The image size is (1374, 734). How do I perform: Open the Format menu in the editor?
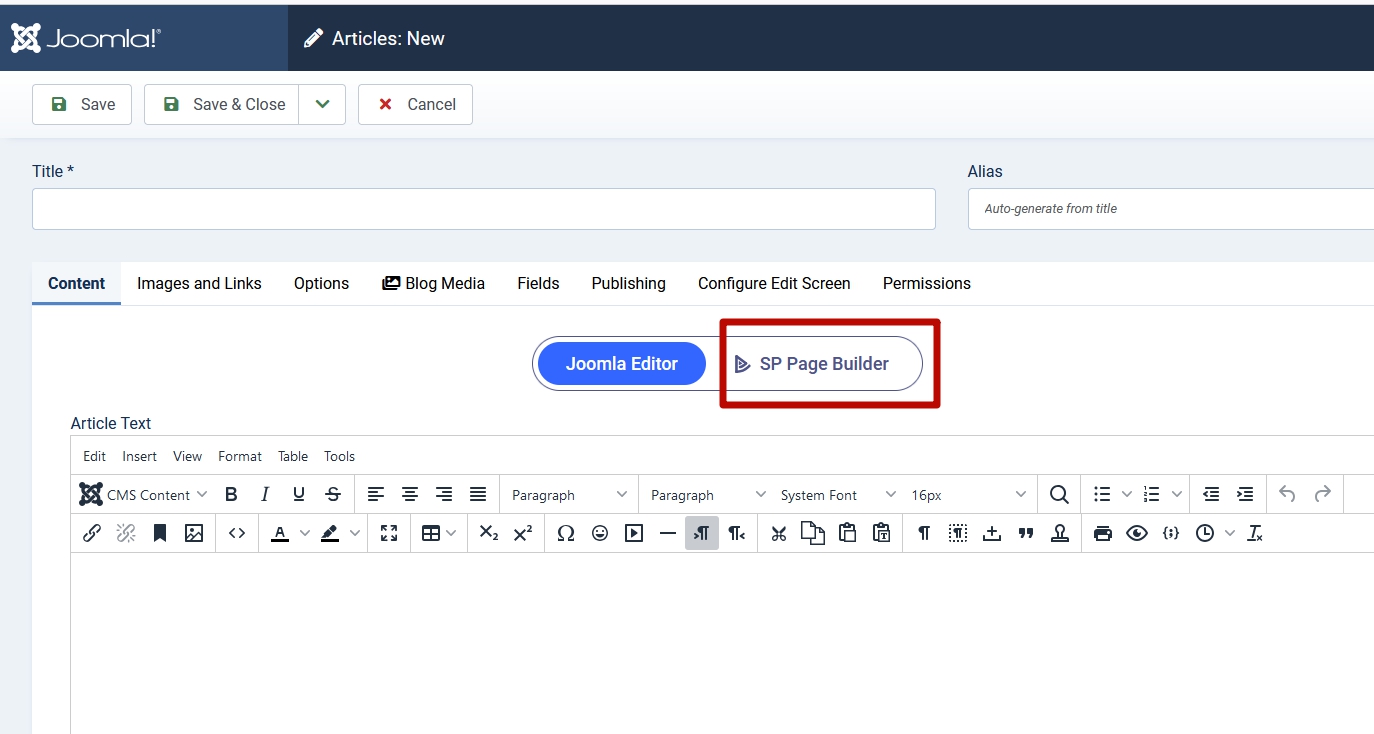(x=239, y=456)
